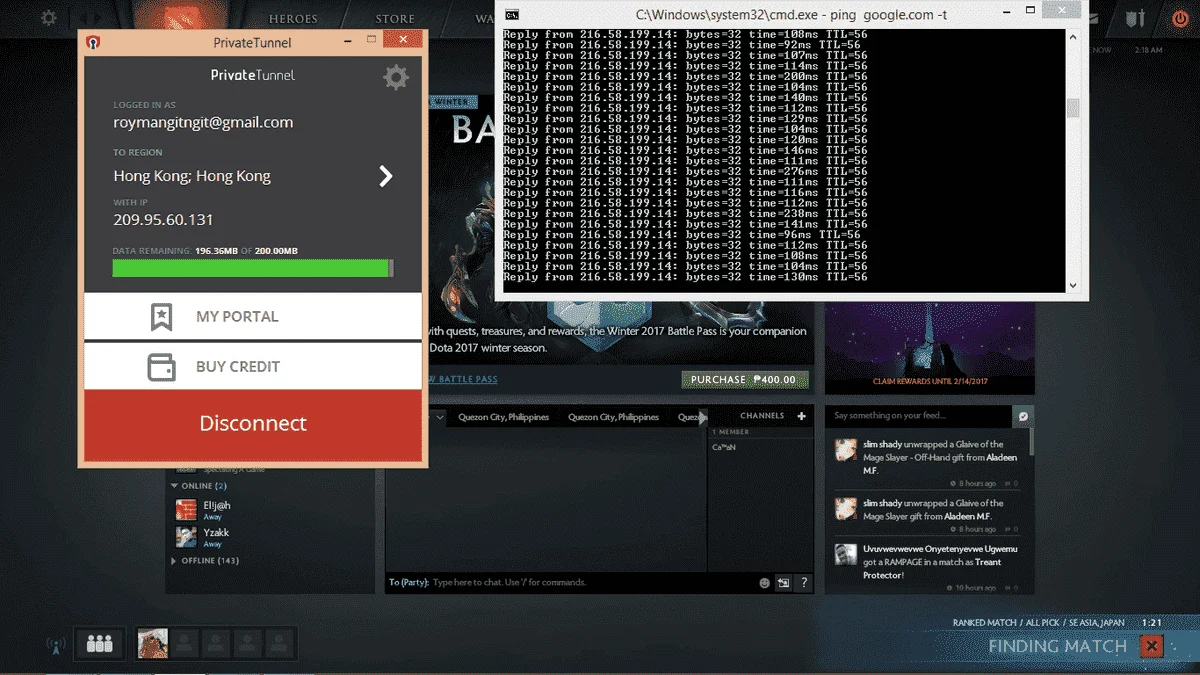Viewport: 1200px width, 675px height.
Task: Select friend El!j@h in friends list
Action: click(x=217, y=506)
